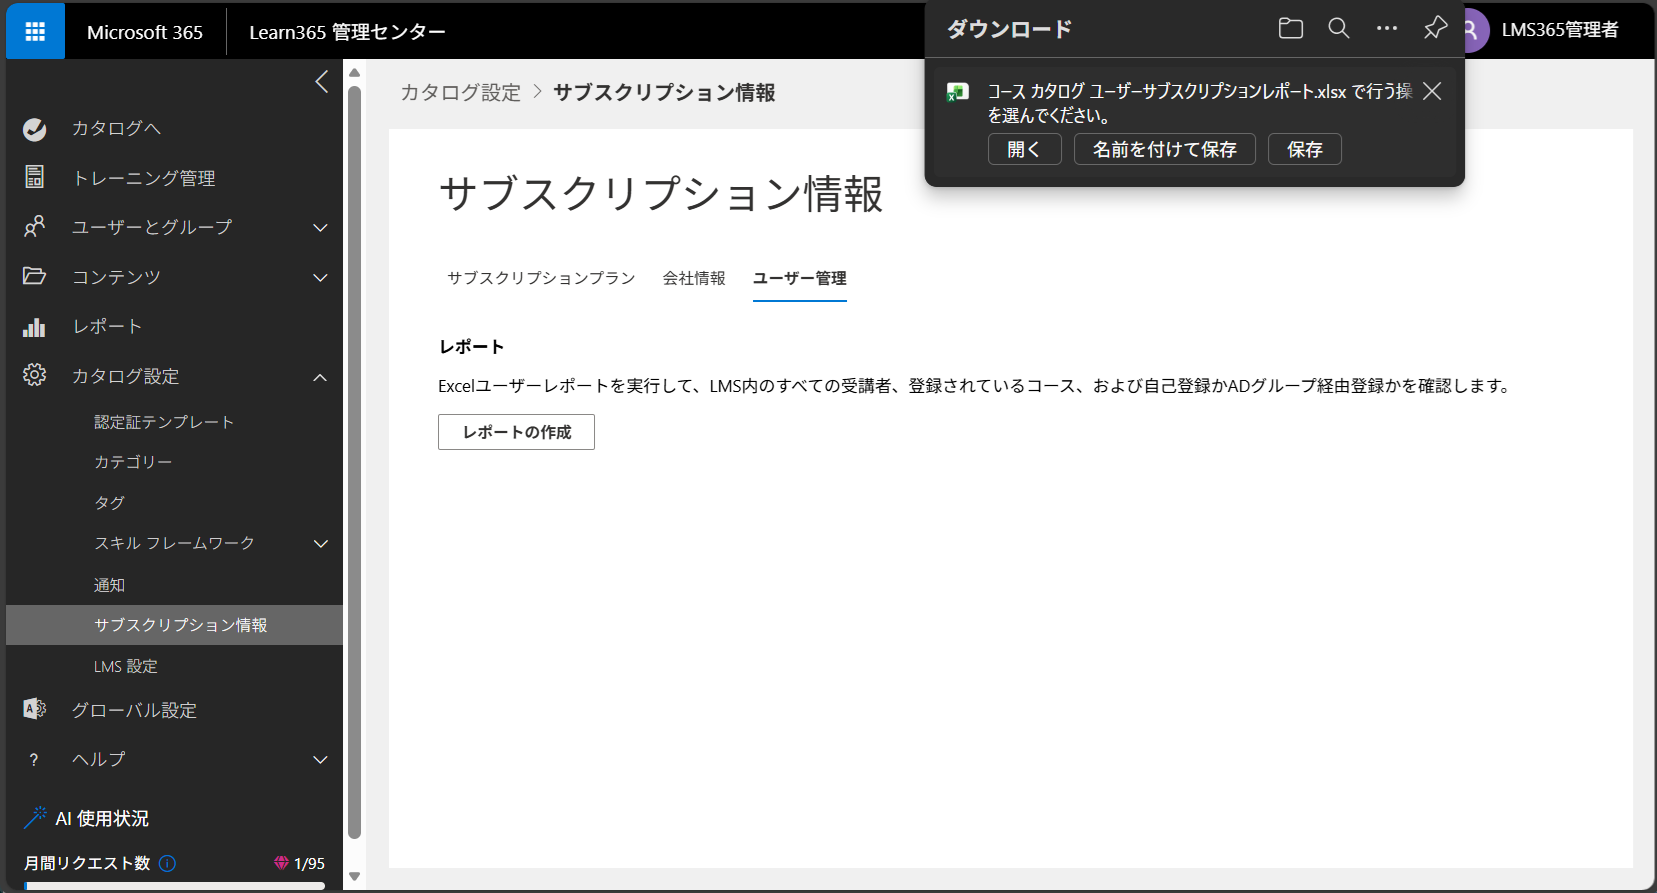
Task: Click the 保存 button
Action: (x=1304, y=149)
